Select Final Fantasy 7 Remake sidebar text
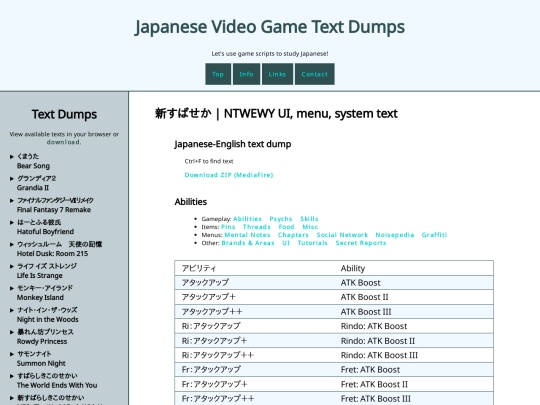The width and height of the screenshot is (540, 405). [x=54, y=210]
